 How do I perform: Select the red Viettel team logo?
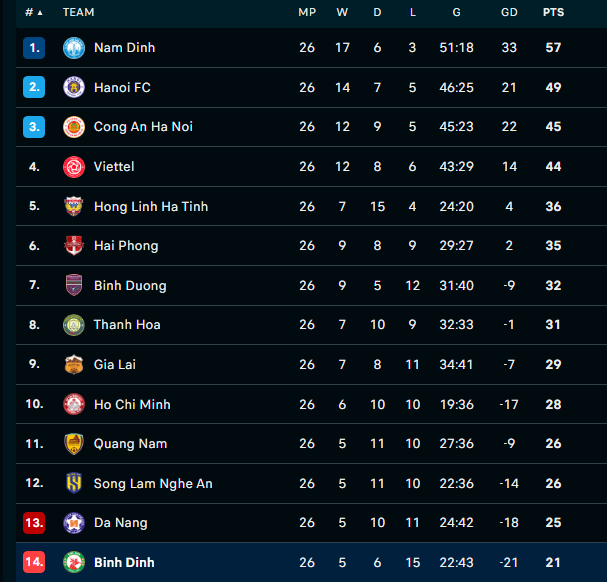tap(74, 167)
